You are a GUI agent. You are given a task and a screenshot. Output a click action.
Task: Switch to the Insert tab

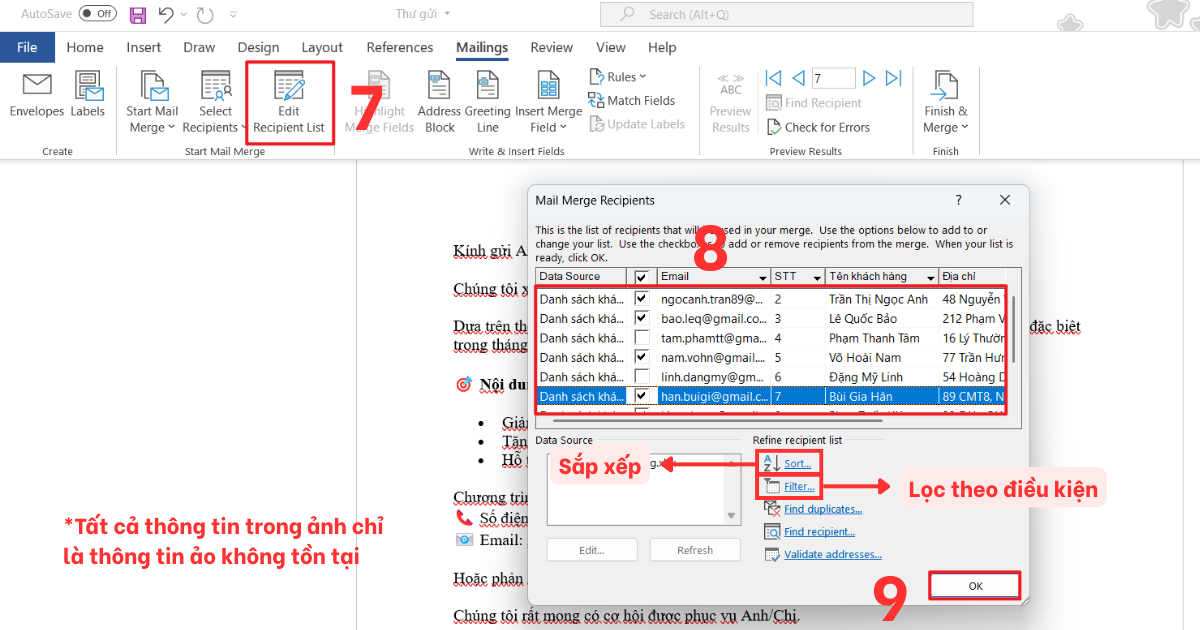point(144,47)
